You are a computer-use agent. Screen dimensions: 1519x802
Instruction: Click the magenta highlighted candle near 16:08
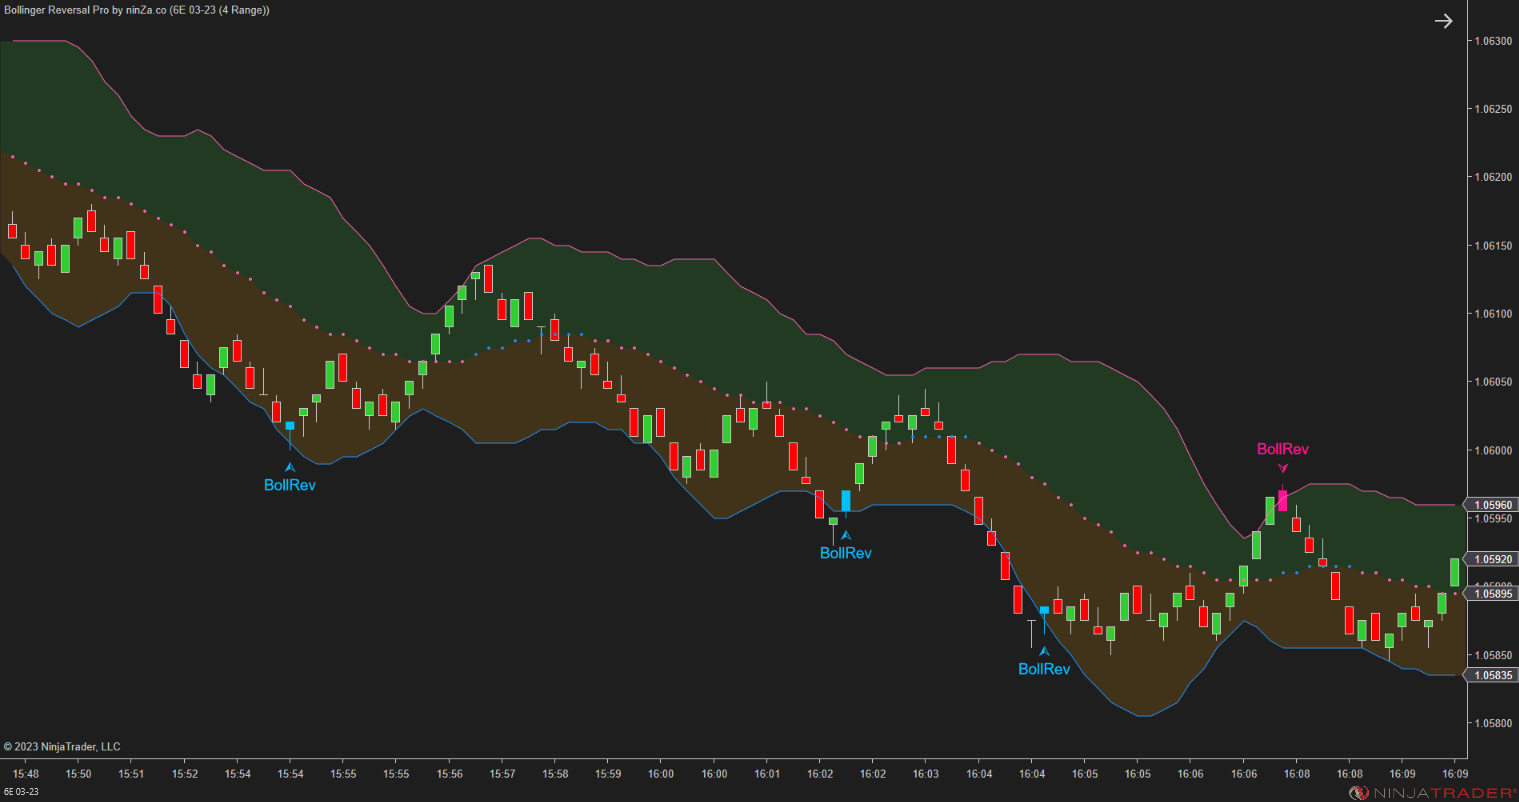pos(1283,500)
